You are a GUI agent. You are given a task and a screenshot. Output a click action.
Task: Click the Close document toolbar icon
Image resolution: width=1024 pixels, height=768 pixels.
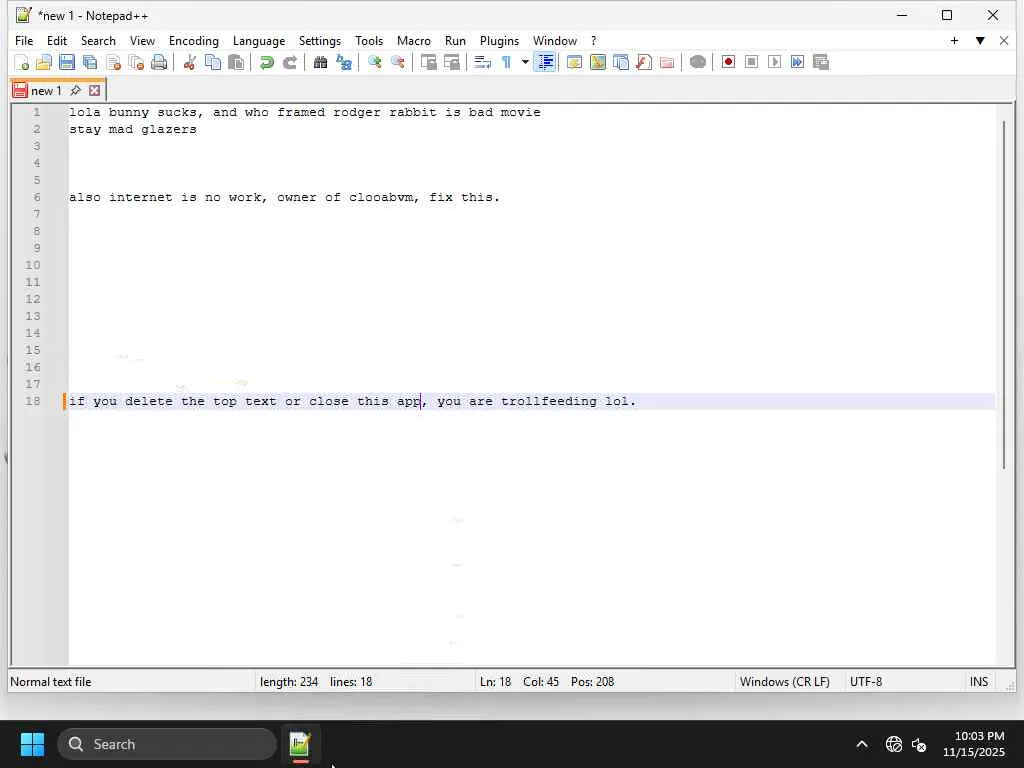click(113, 62)
